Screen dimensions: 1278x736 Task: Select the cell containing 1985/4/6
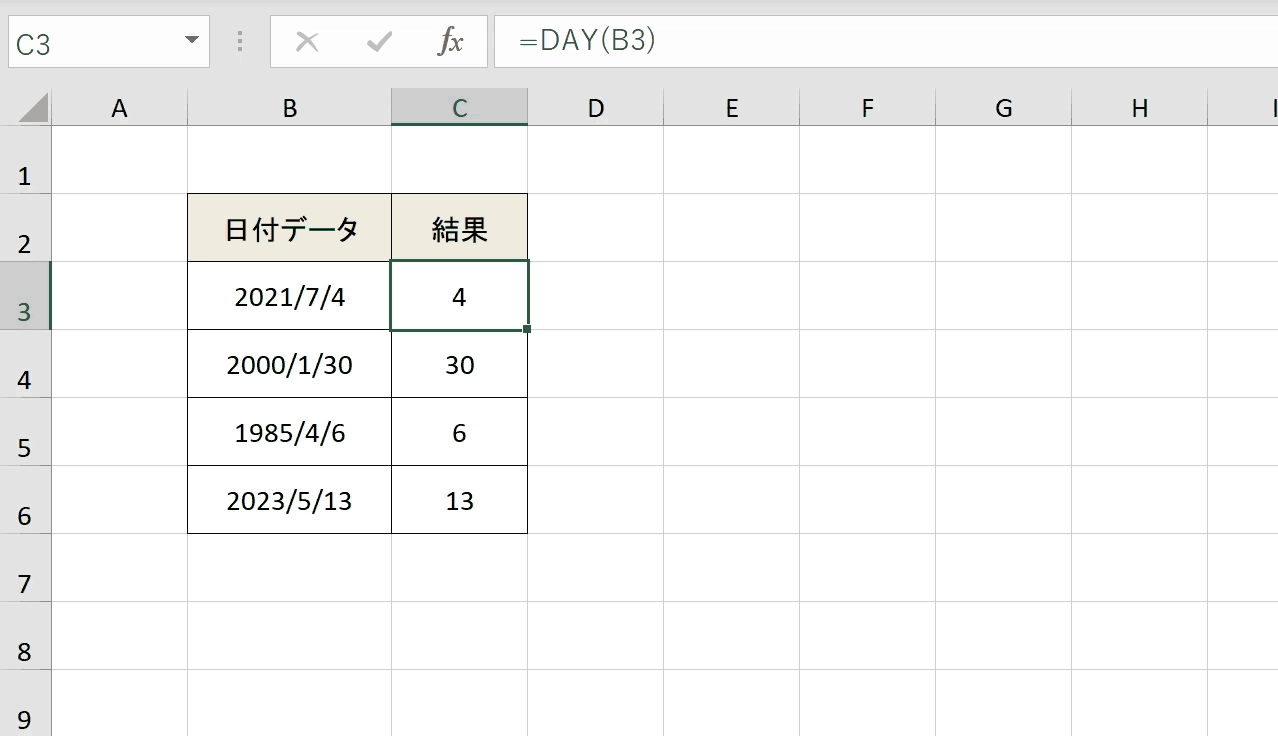click(290, 432)
